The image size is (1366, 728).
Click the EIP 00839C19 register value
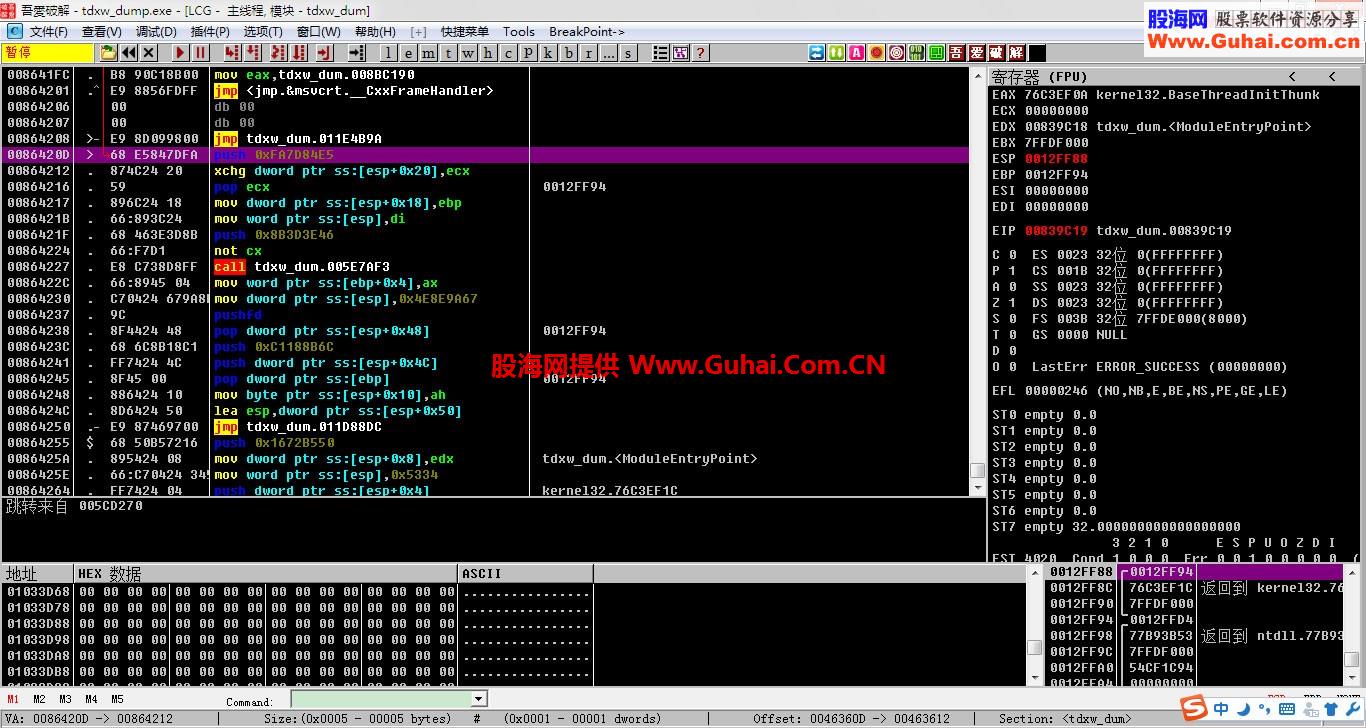point(1056,231)
